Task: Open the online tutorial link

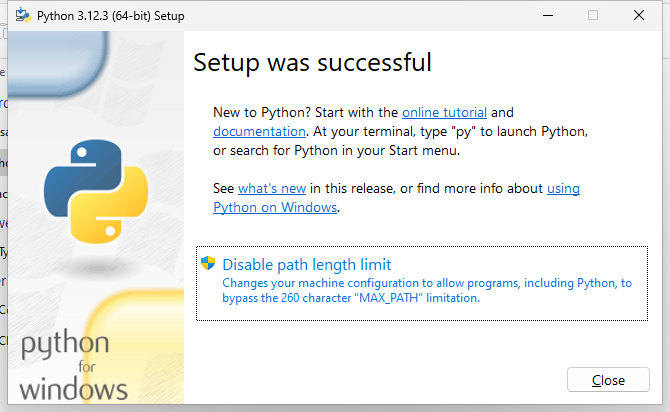Action: tap(444, 112)
